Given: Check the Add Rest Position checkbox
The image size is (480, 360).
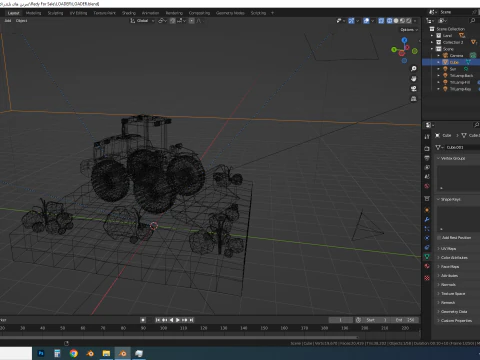Looking at the screenshot, I should (439, 238).
